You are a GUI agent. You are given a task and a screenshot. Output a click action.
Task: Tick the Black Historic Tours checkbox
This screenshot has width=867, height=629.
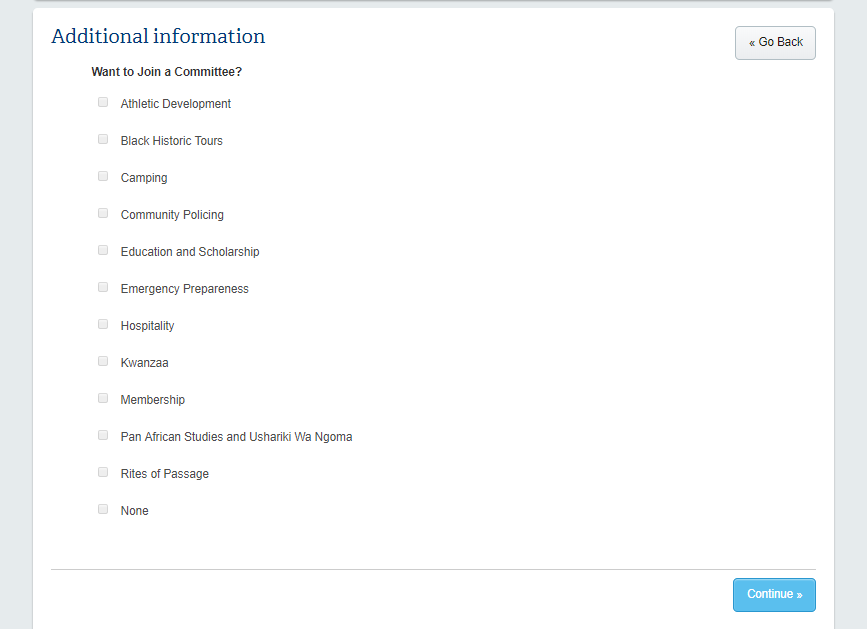coord(103,139)
